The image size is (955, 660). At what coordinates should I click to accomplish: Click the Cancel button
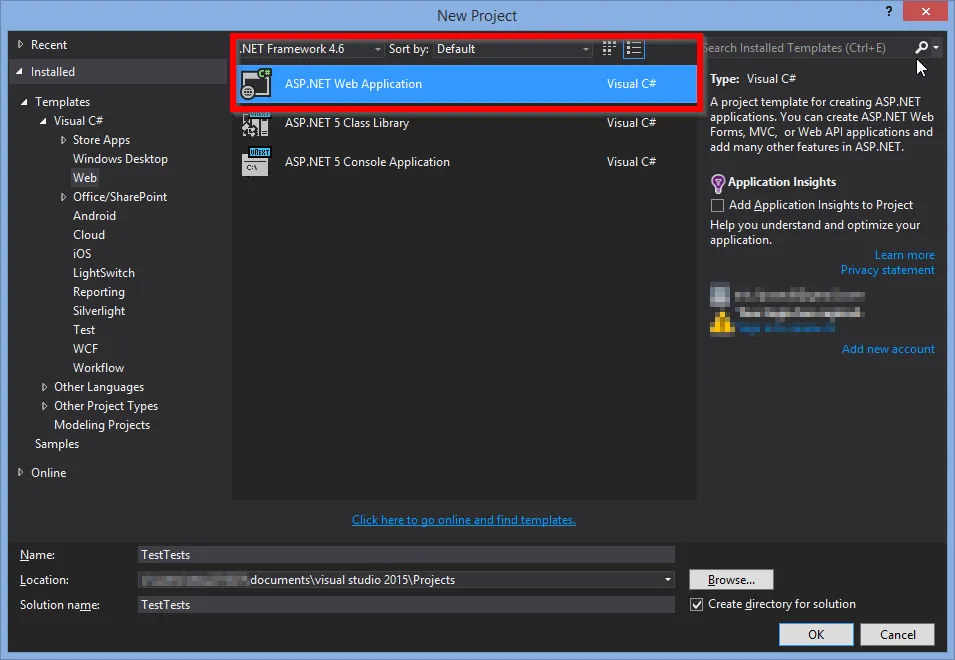pos(897,634)
